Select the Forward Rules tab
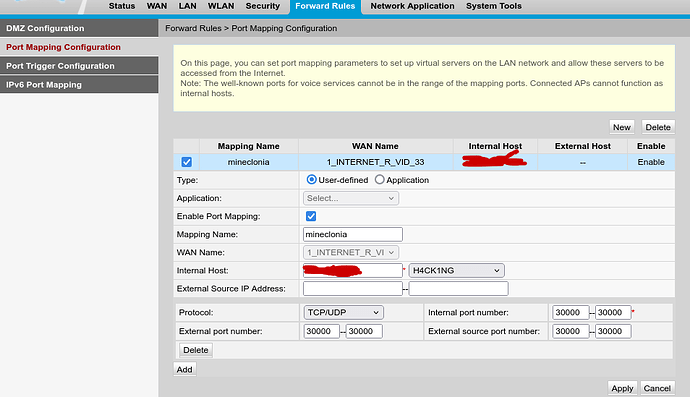This screenshot has height=397, width=690. pos(325,7)
